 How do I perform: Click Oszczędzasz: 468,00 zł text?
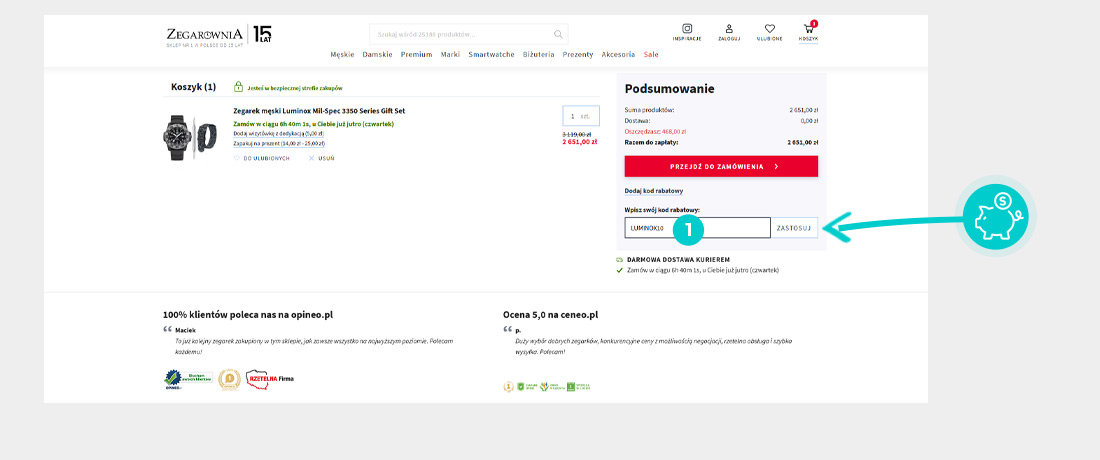click(655, 131)
